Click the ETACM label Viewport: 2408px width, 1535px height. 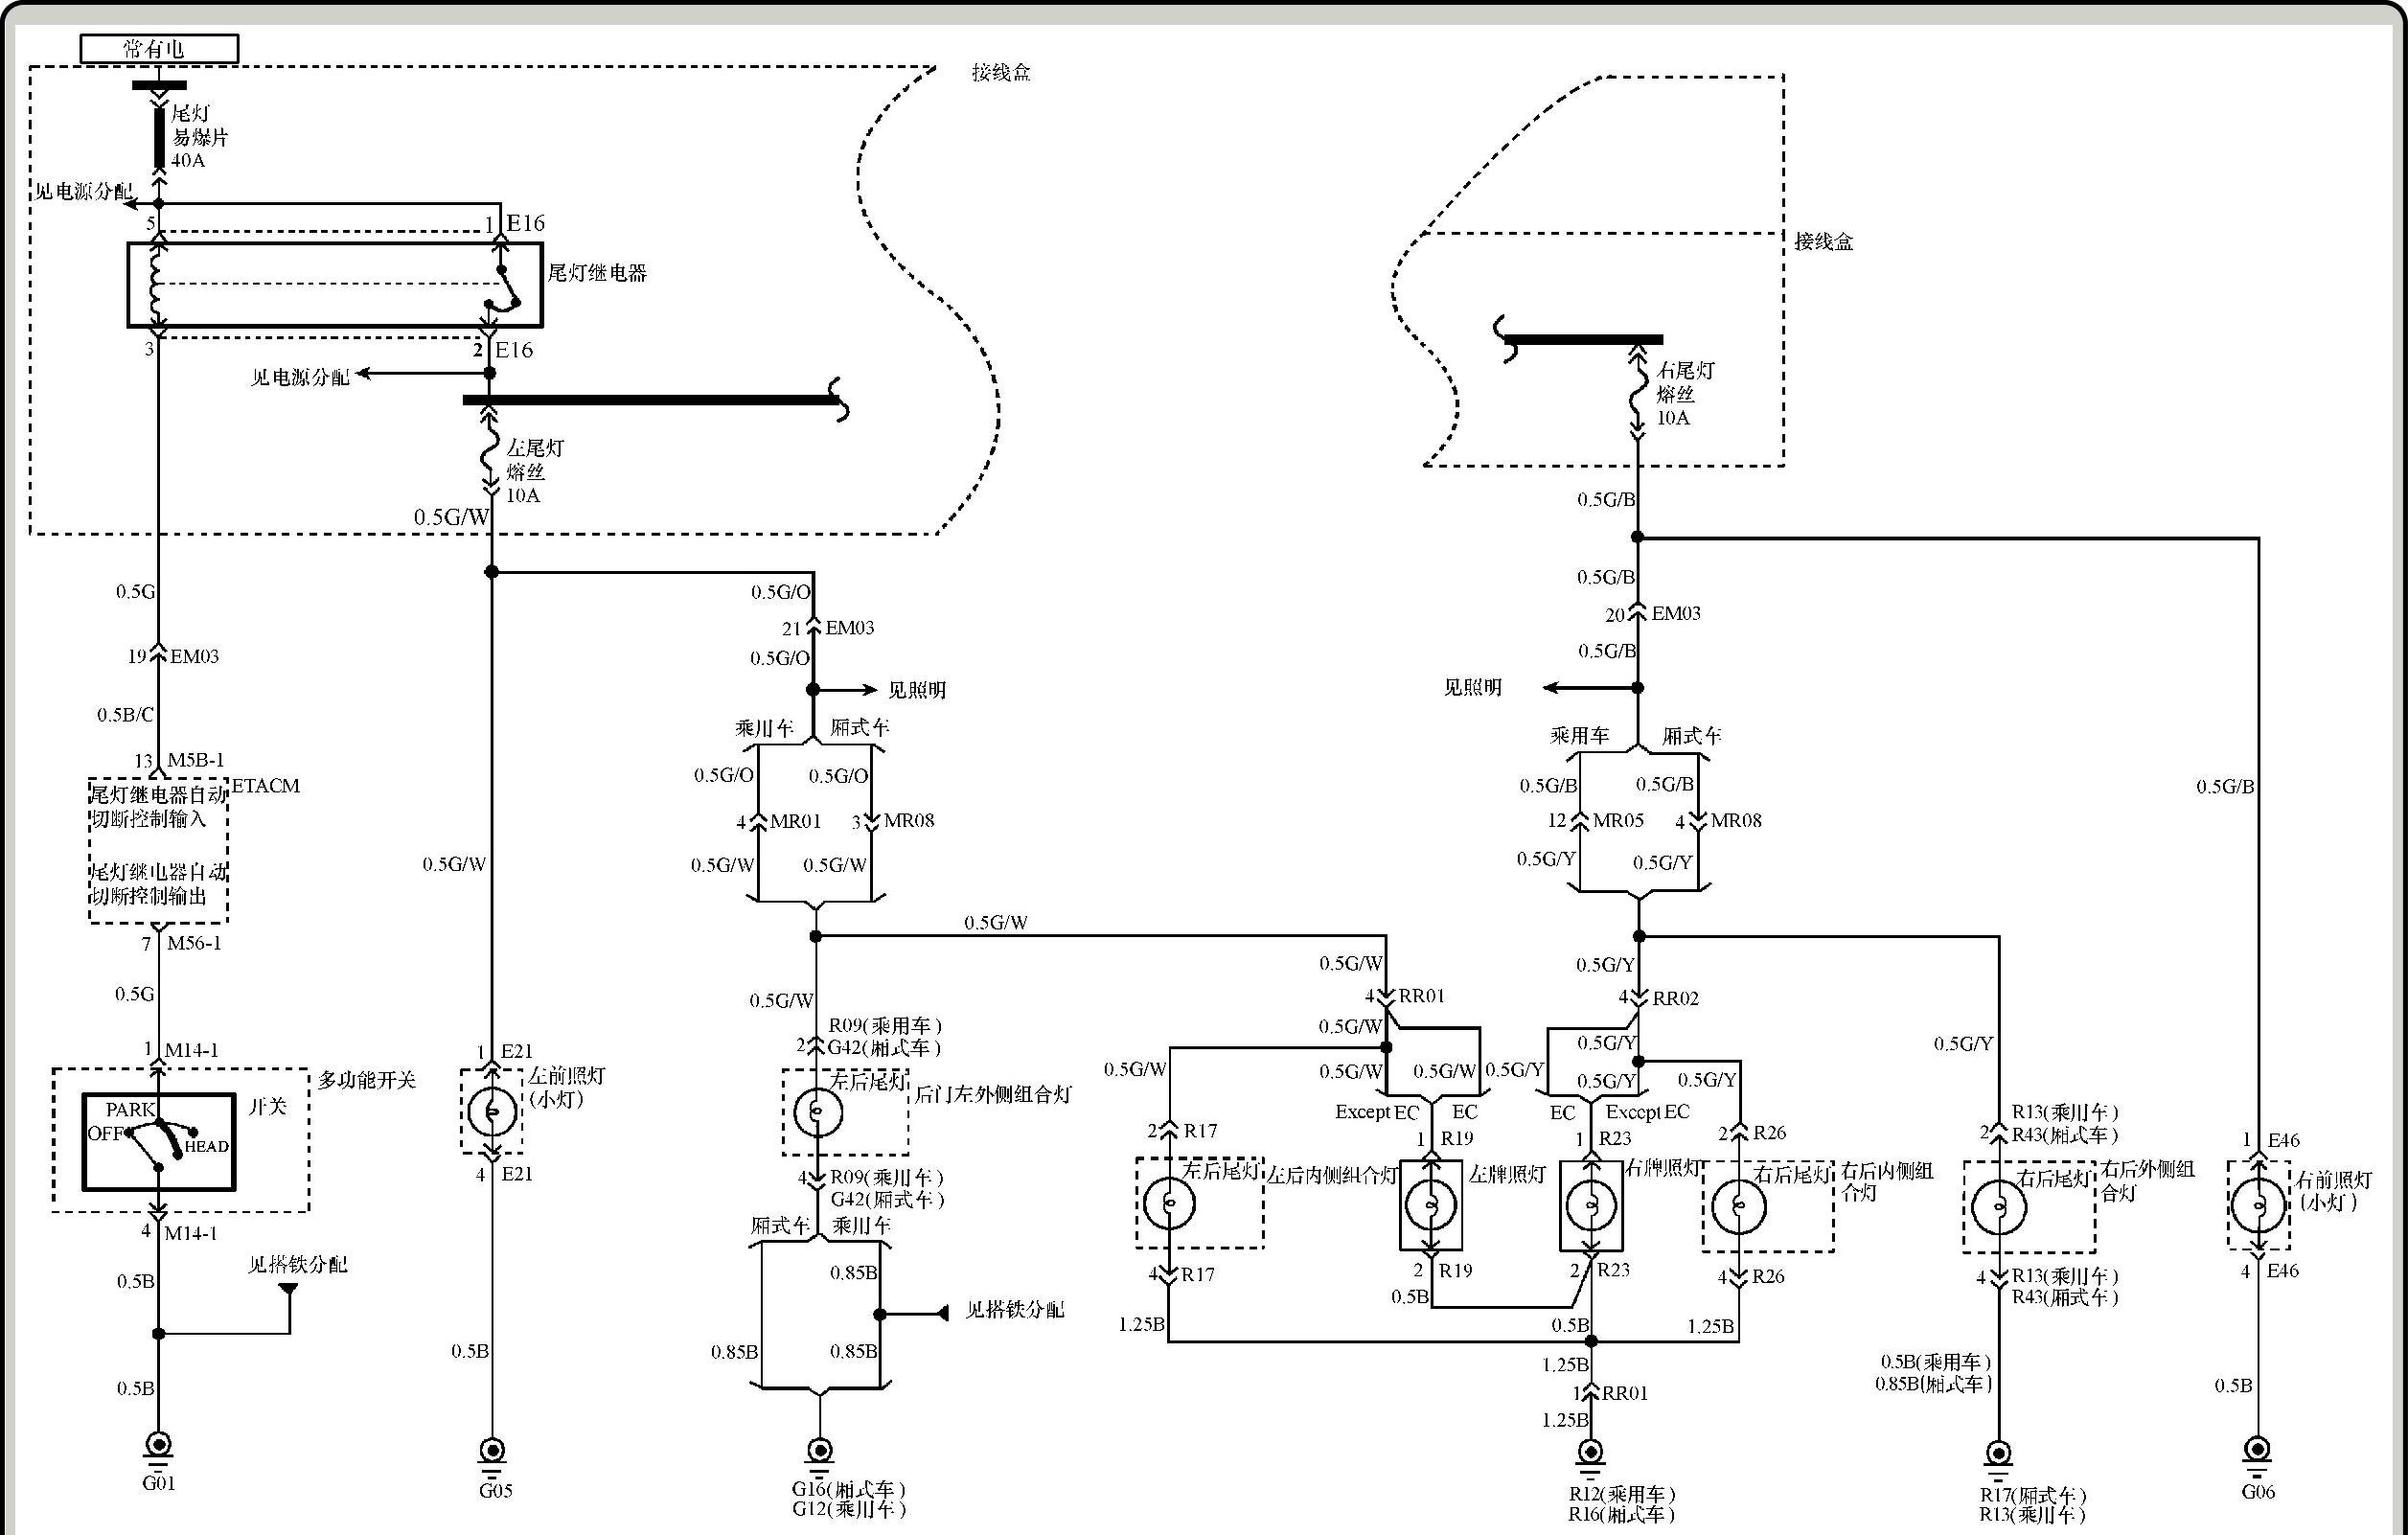pos(266,786)
